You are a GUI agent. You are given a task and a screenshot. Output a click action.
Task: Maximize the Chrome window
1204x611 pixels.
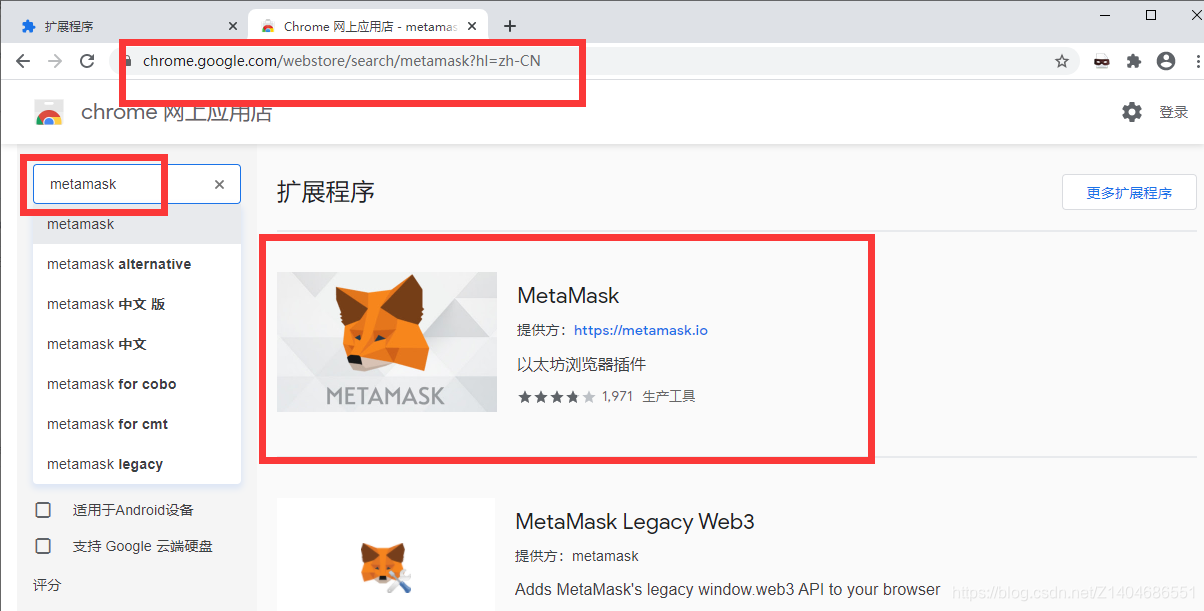pyautogui.click(x=1151, y=15)
